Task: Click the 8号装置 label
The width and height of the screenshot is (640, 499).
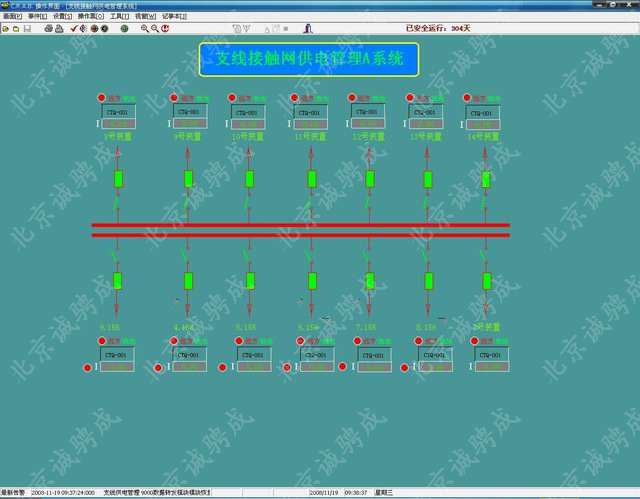Action: (118, 137)
